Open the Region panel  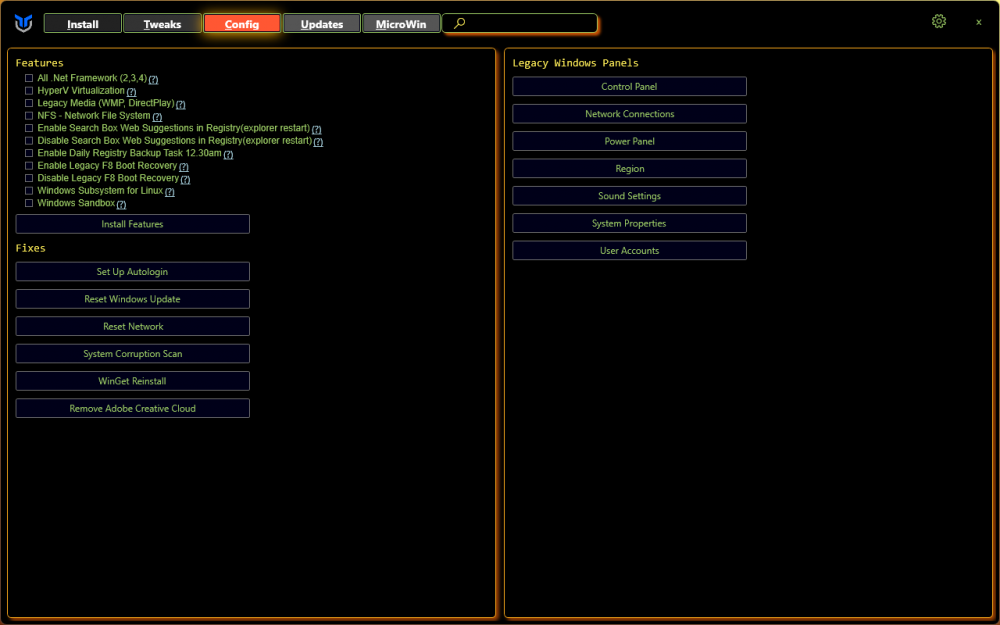click(629, 168)
